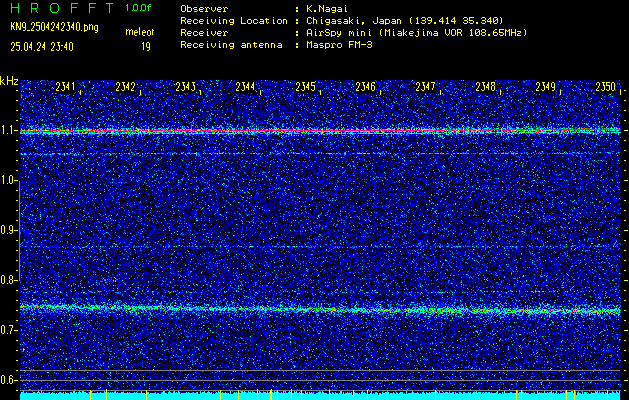Click the filename KN9_2504242340.png

tap(54, 27)
